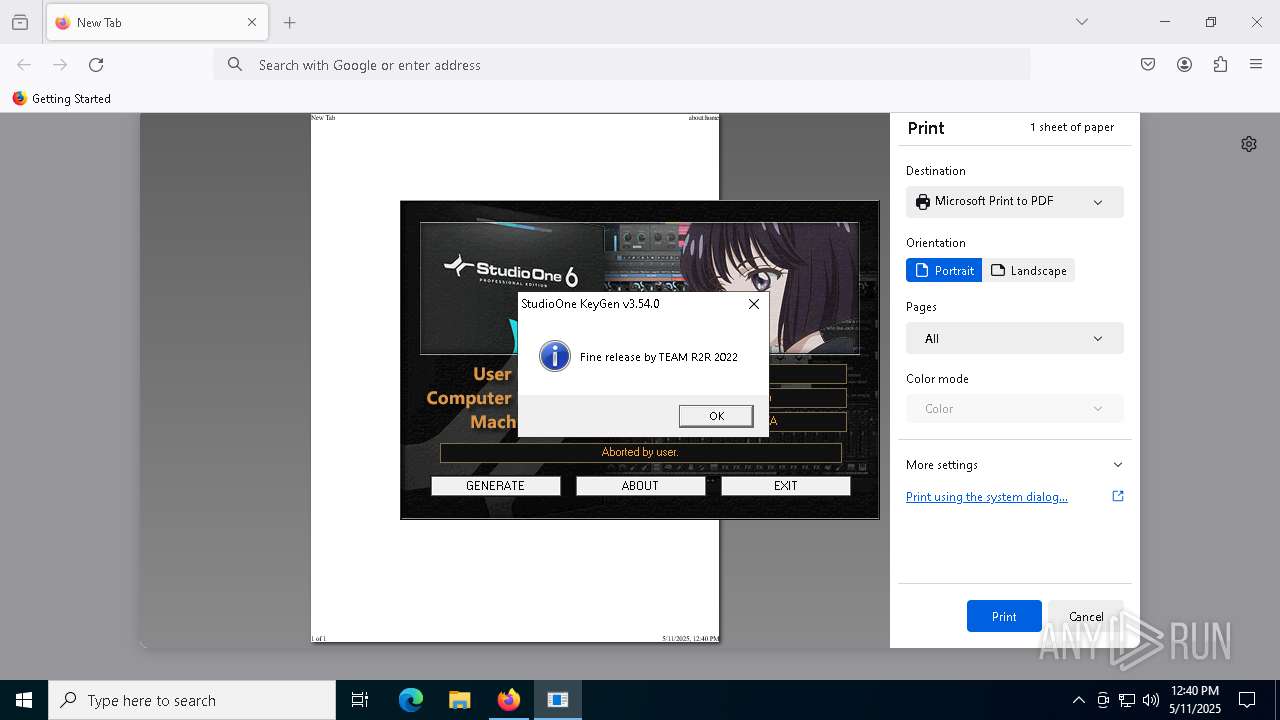Close the StudioOne KeyGen message box
Viewport: 1280px width, 720px height.
[754, 304]
